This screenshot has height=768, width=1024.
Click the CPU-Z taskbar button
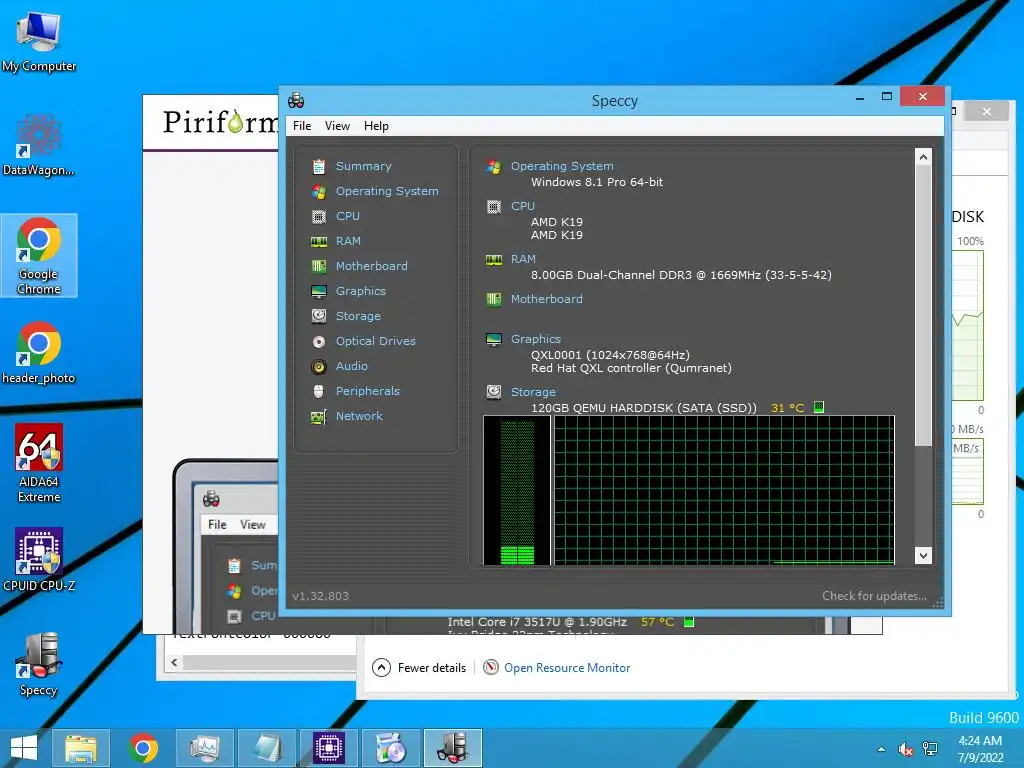click(x=328, y=748)
